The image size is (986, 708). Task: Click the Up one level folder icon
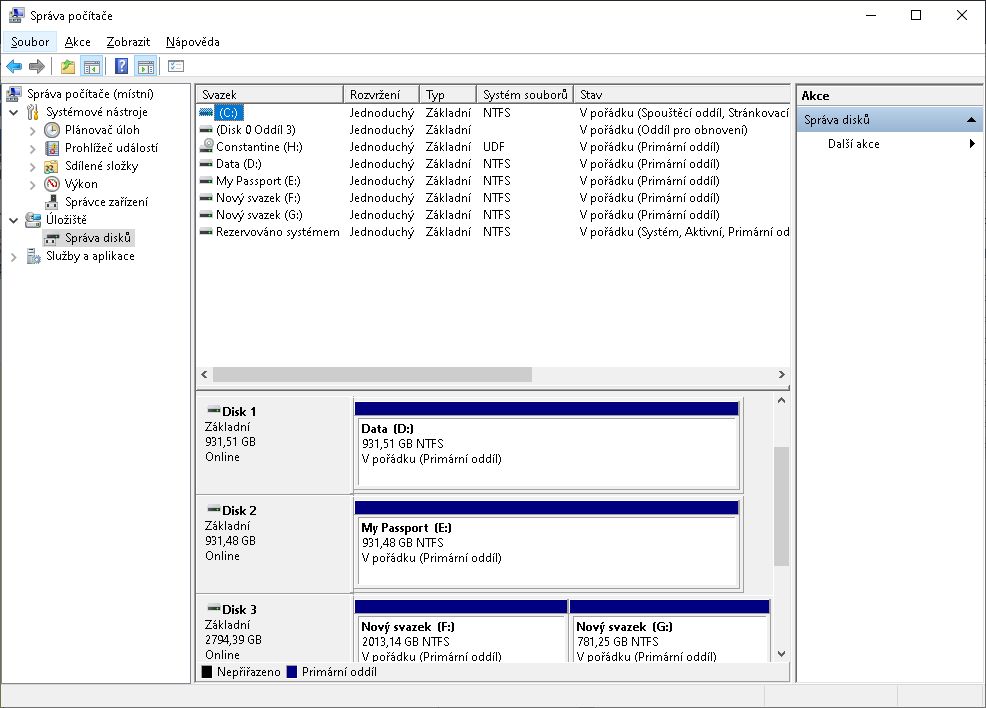pos(67,66)
